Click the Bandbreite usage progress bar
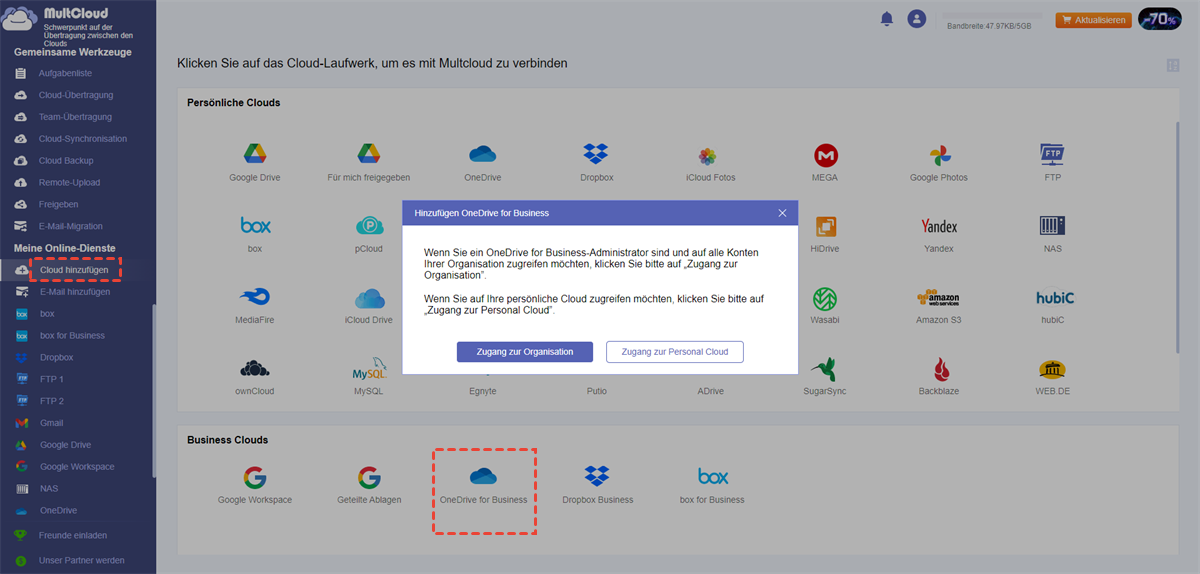The image size is (1200, 574). click(993, 16)
